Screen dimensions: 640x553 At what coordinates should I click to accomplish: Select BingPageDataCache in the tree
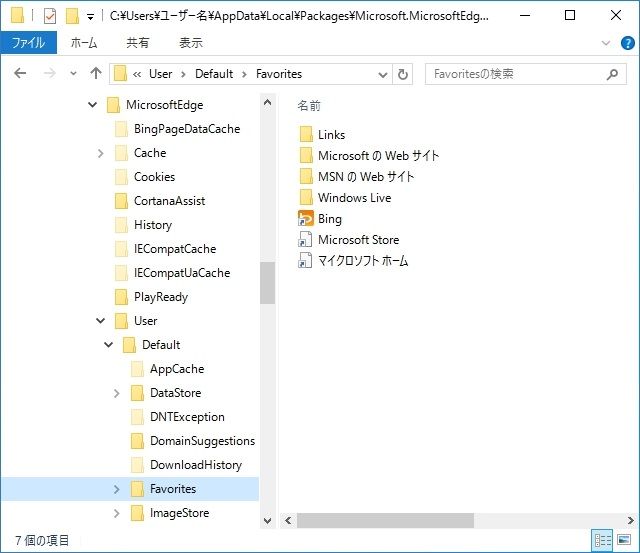coord(187,129)
